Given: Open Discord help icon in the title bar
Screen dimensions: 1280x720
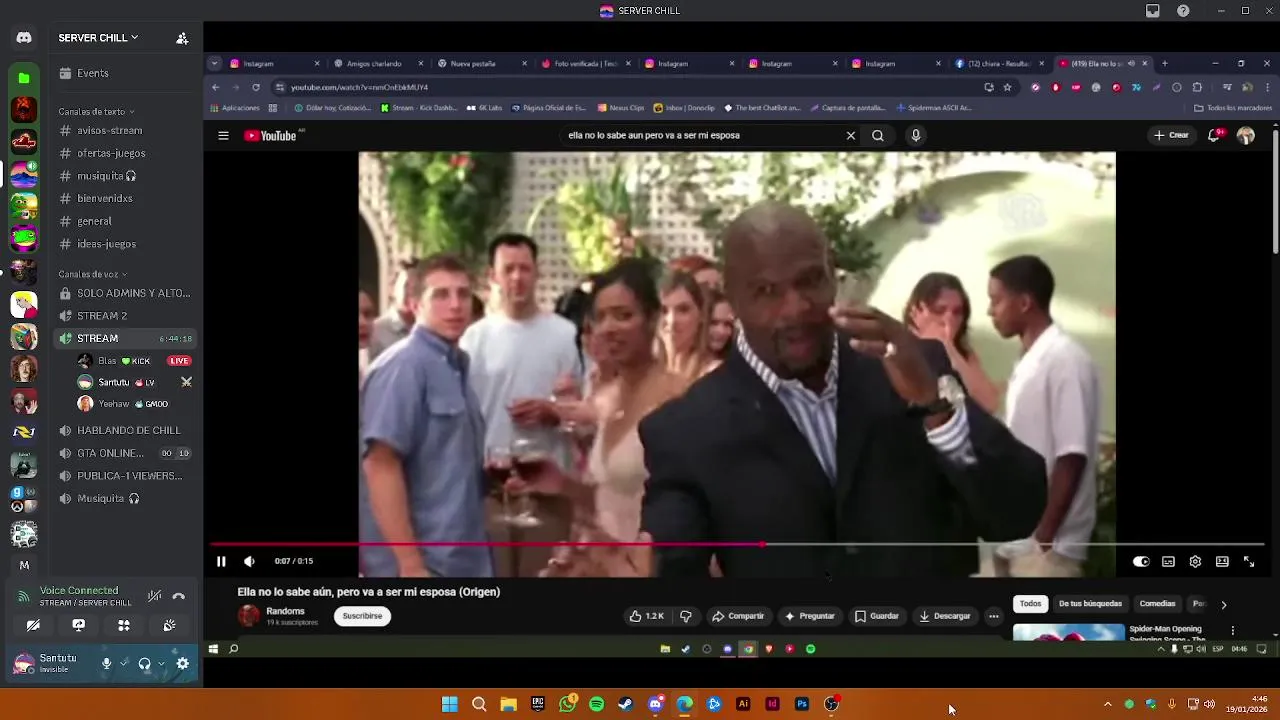Looking at the screenshot, I should [x=1183, y=11].
